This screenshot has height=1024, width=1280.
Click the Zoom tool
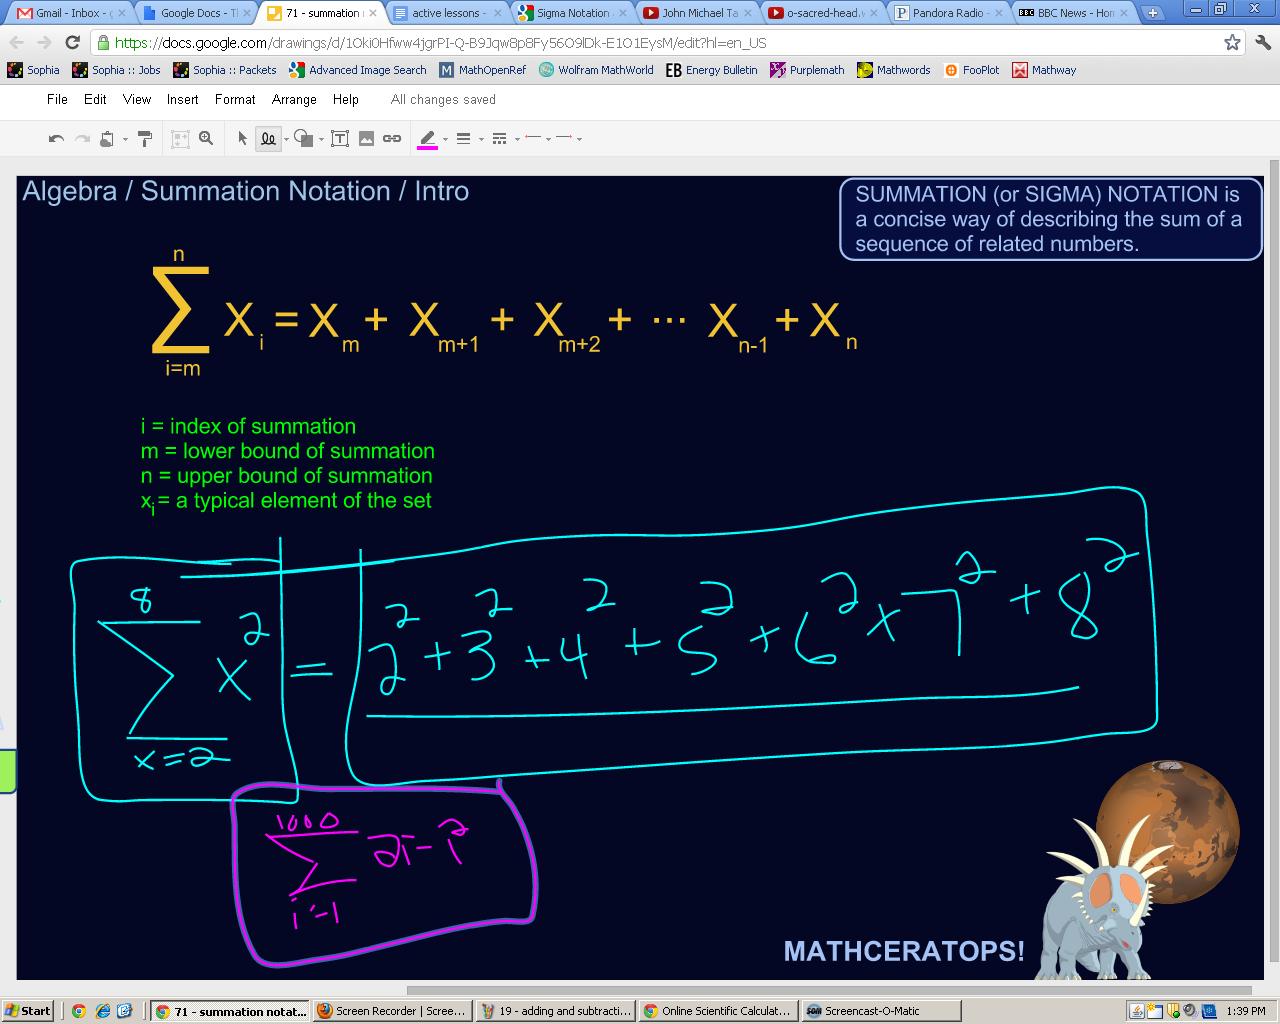pyautogui.click(x=205, y=138)
